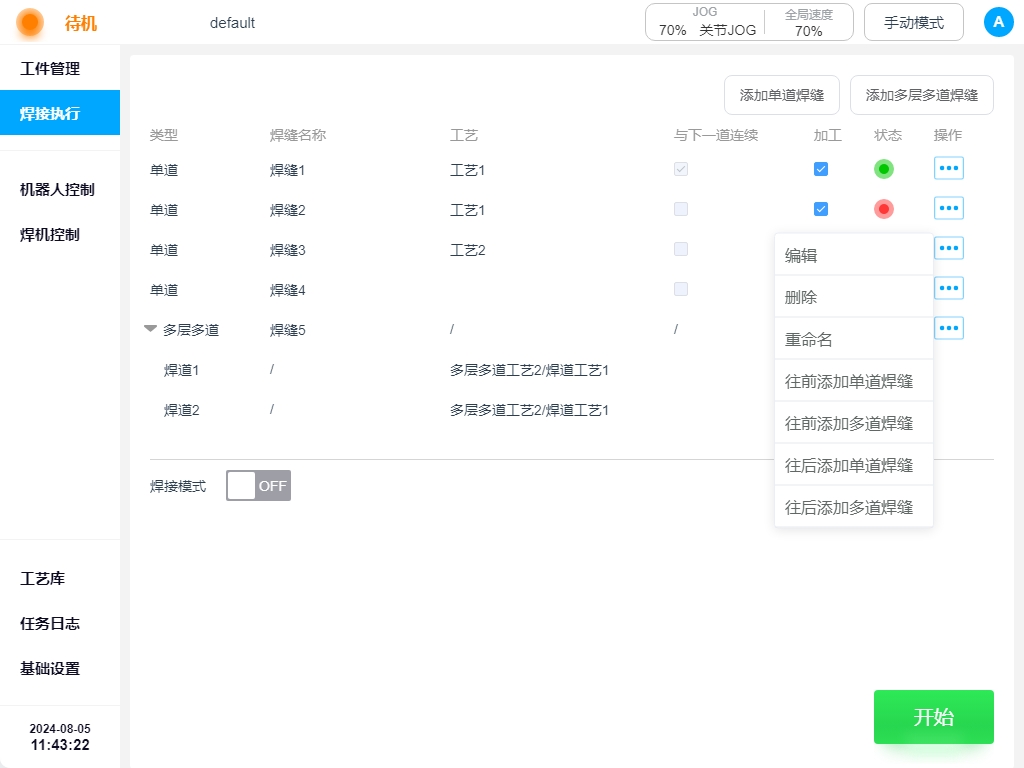Screen dimensions: 1024x768
Task: Click the 添加单道焊缝 button
Action: pyautogui.click(x=781, y=95)
